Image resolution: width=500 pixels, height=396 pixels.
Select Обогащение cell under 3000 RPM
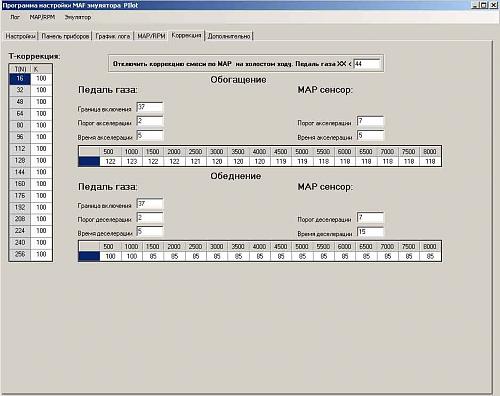[x=217, y=162]
